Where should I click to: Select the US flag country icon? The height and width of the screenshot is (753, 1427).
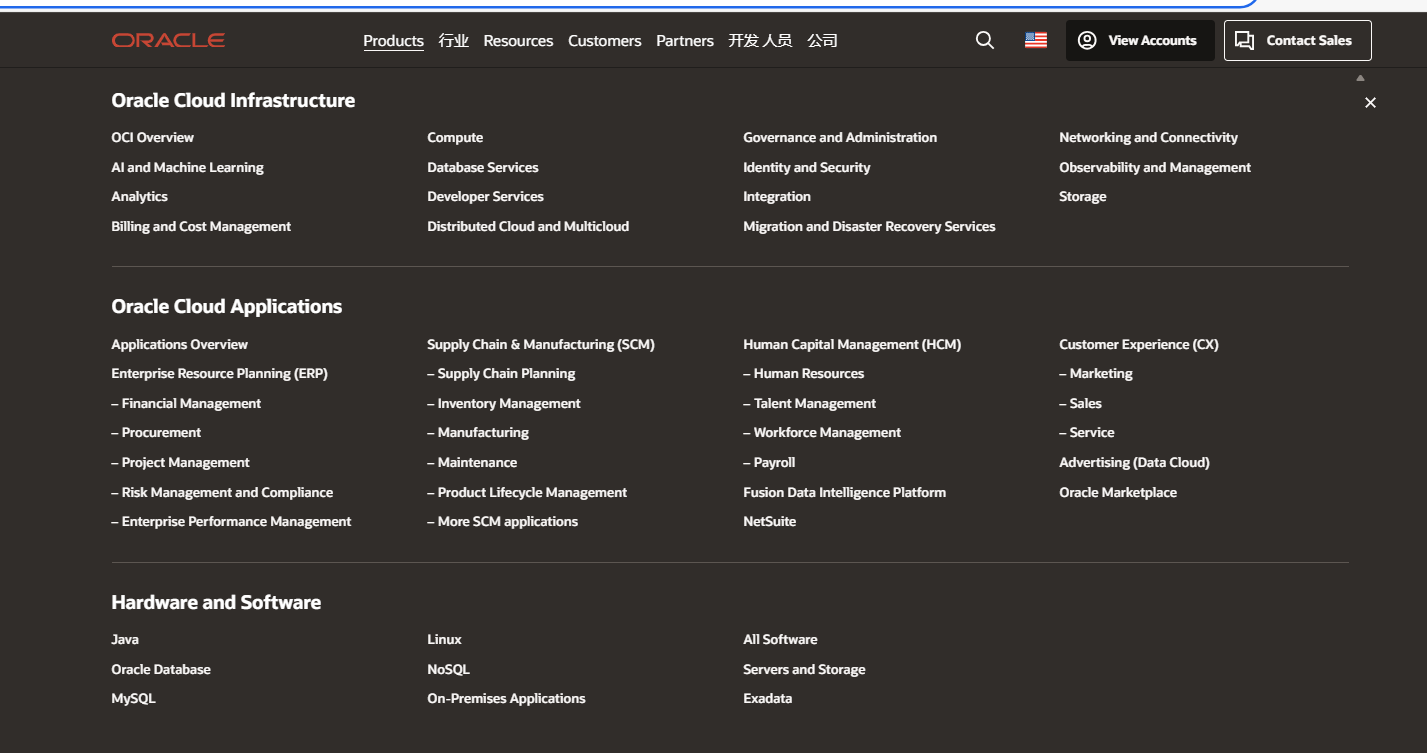(x=1036, y=40)
